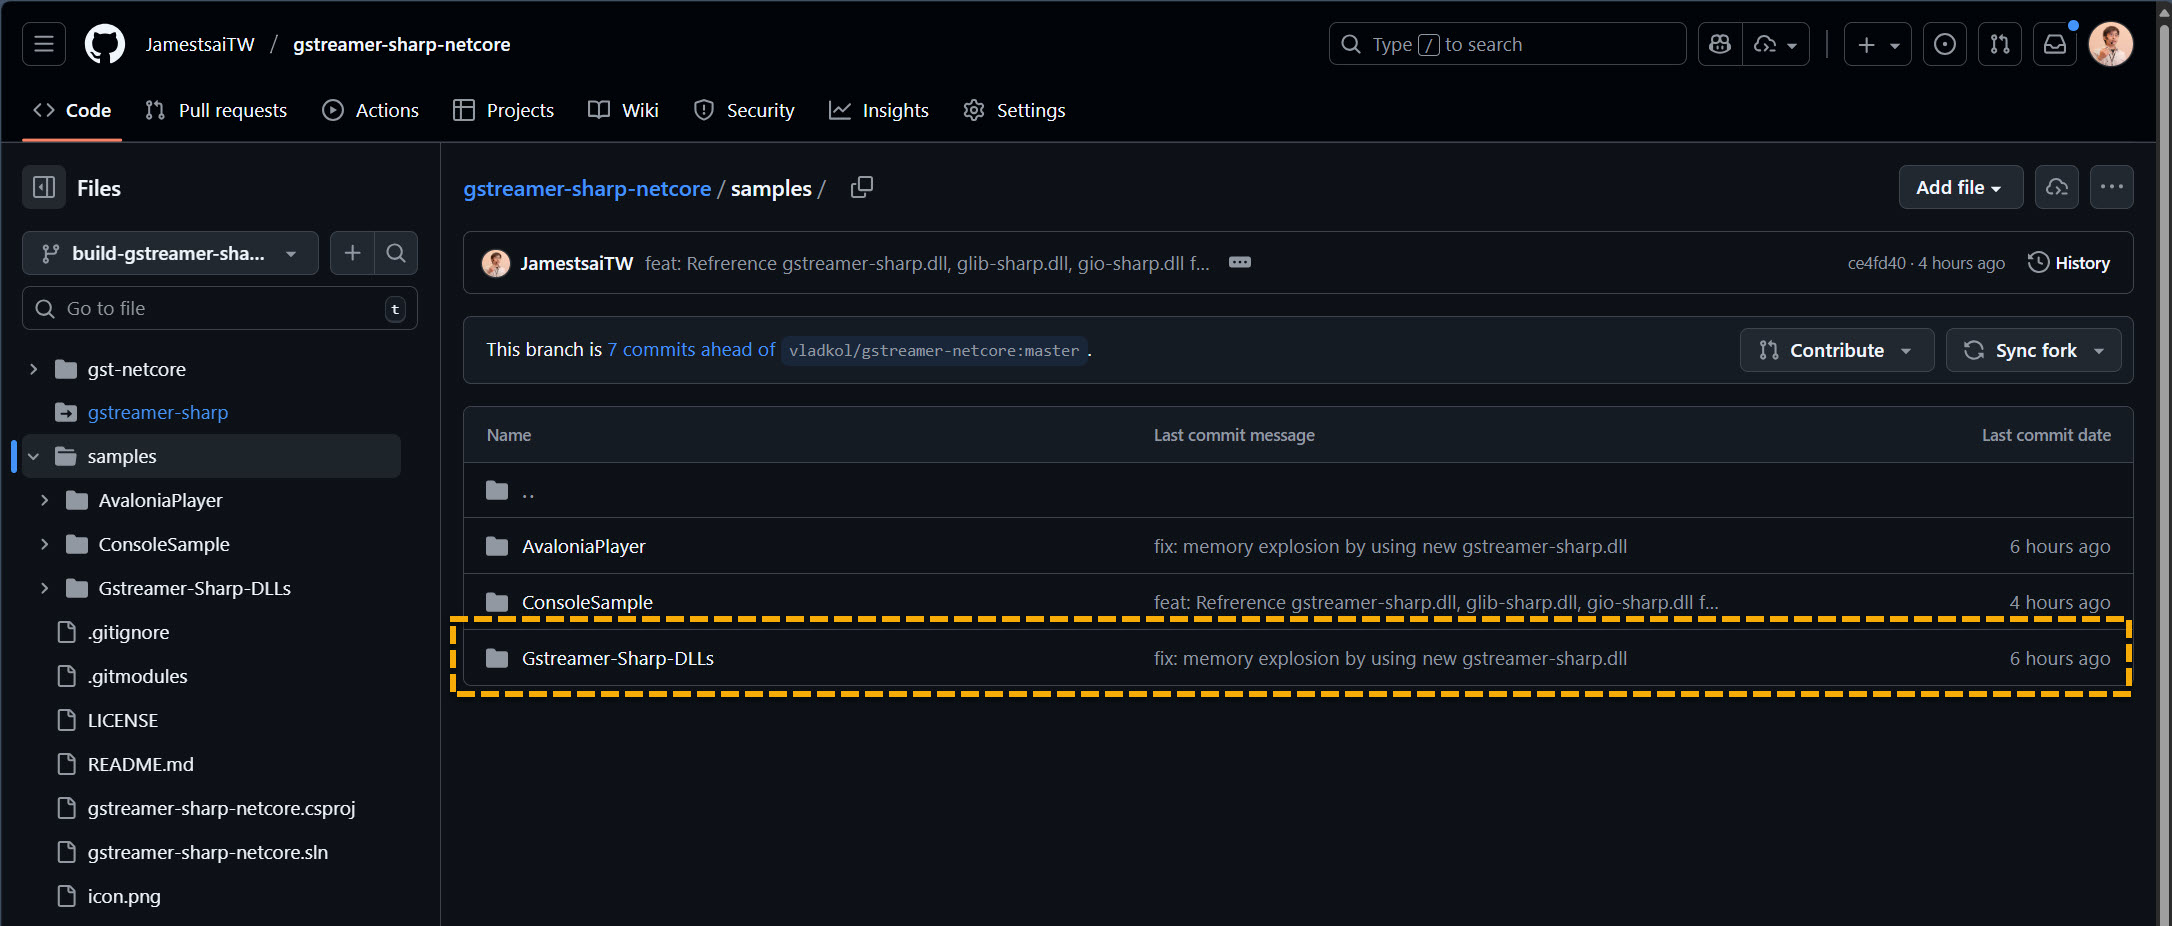Open the Add file dropdown
The image size is (2172, 926).
1959,187
